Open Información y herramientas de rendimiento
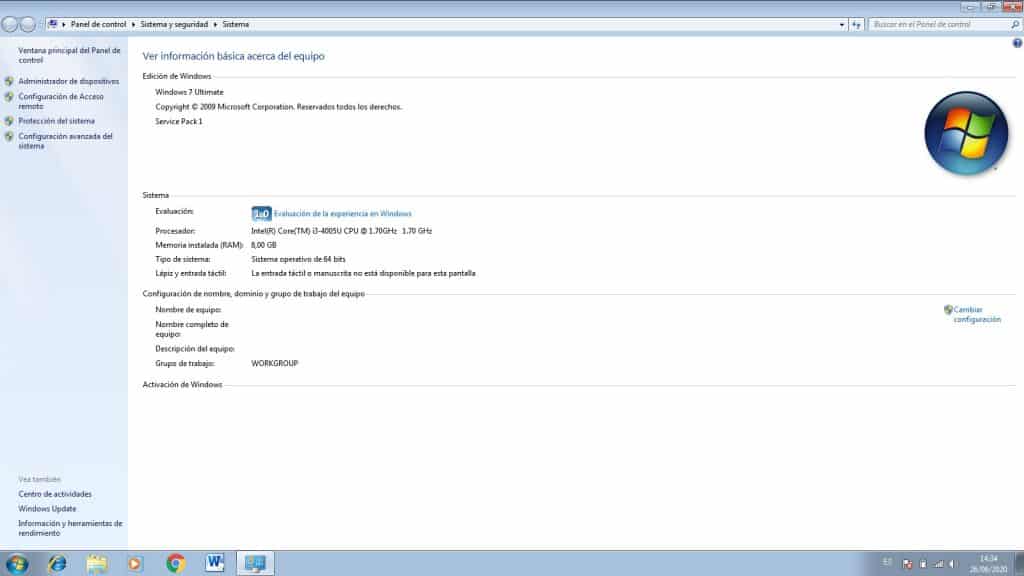This screenshot has width=1024, height=576. (x=70, y=528)
